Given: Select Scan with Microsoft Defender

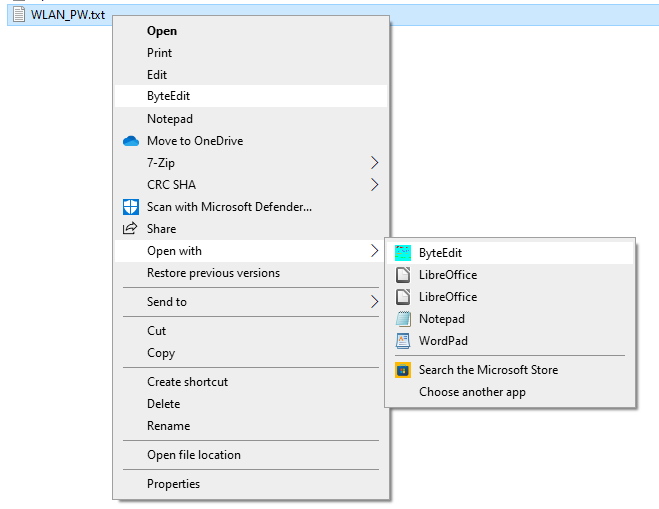Looking at the screenshot, I should pos(251,207).
